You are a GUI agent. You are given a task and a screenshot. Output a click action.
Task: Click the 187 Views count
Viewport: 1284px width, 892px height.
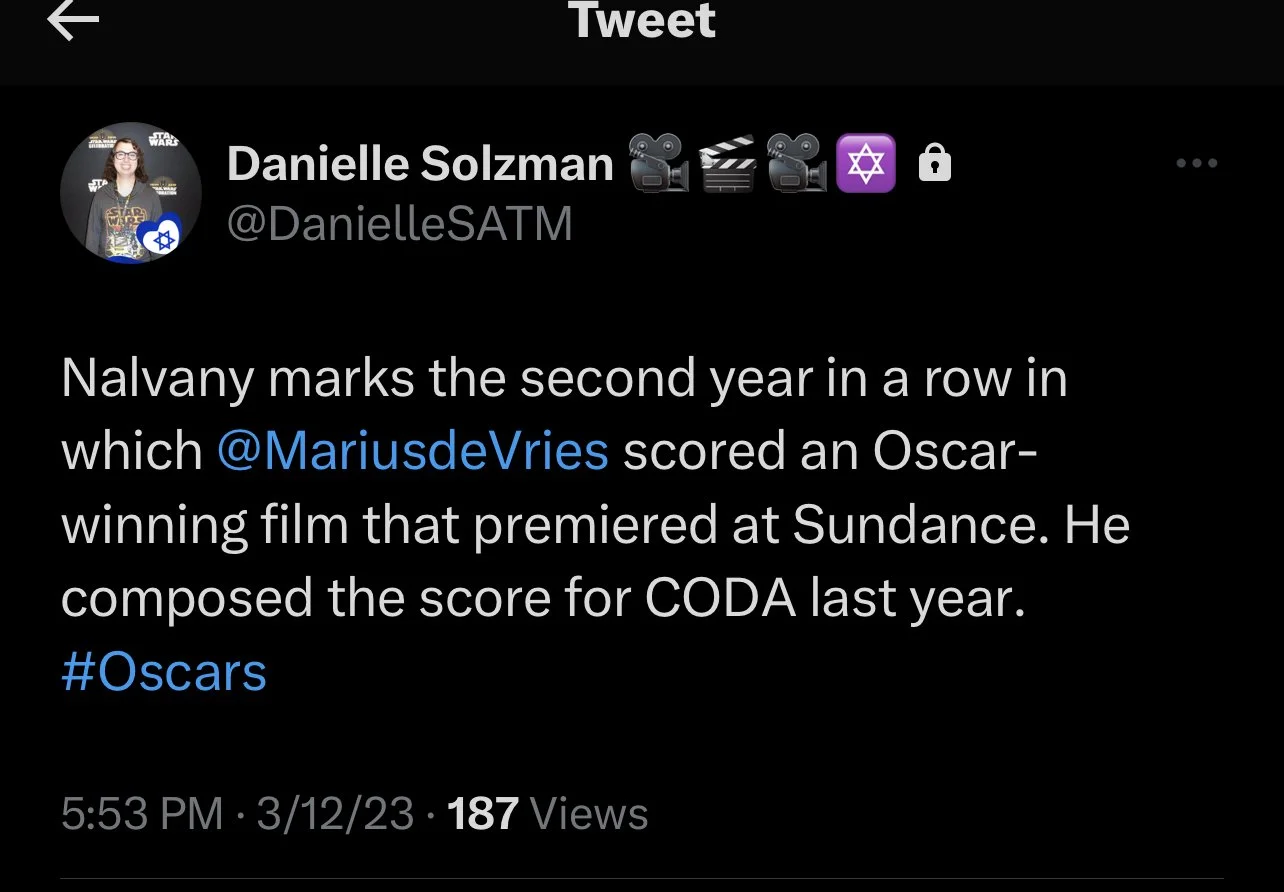tap(548, 814)
